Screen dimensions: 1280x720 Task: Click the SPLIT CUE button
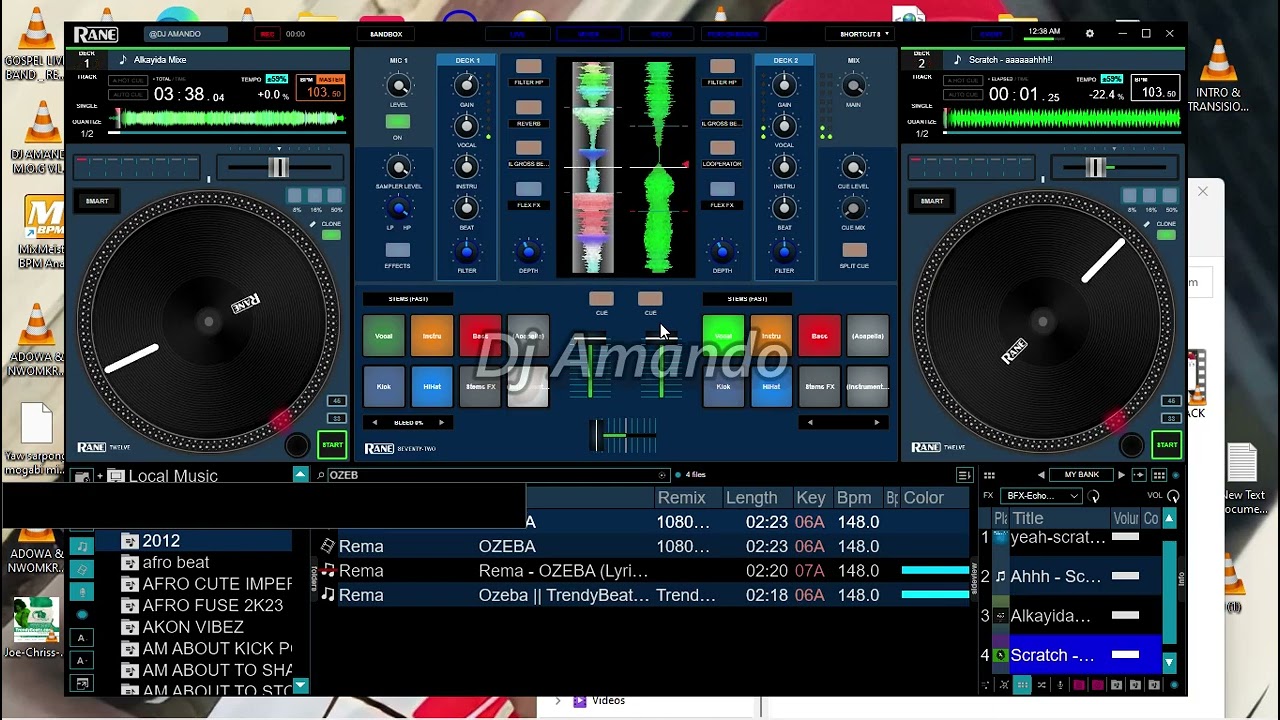854,250
